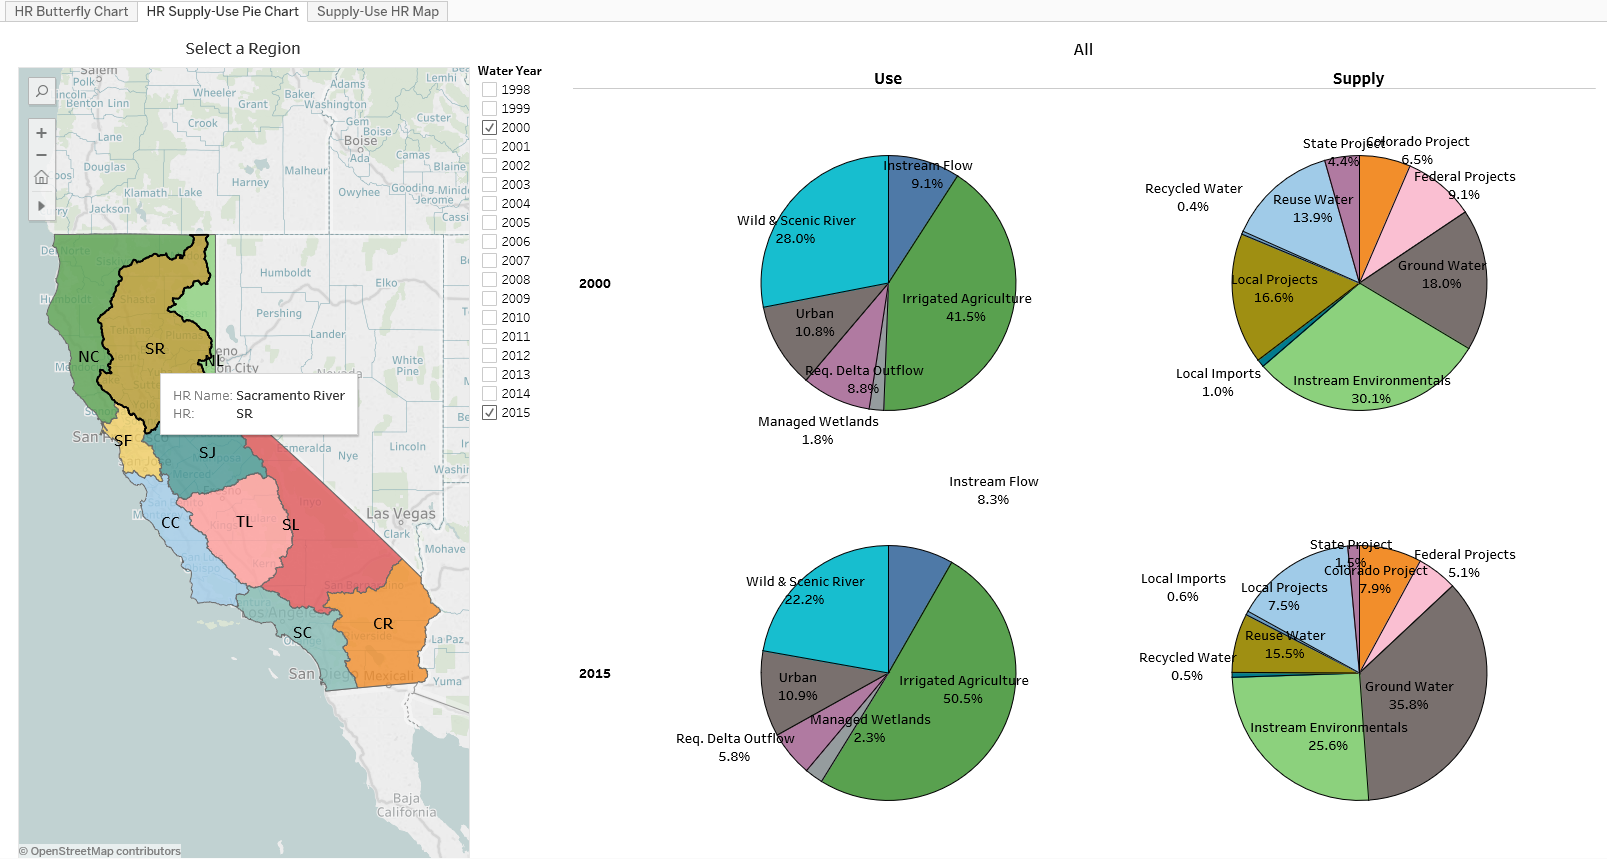Viewport: 1607px width, 859px height.
Task: Select the HR Supply-Use Pie Chart tab
Action: pos(222,12)
